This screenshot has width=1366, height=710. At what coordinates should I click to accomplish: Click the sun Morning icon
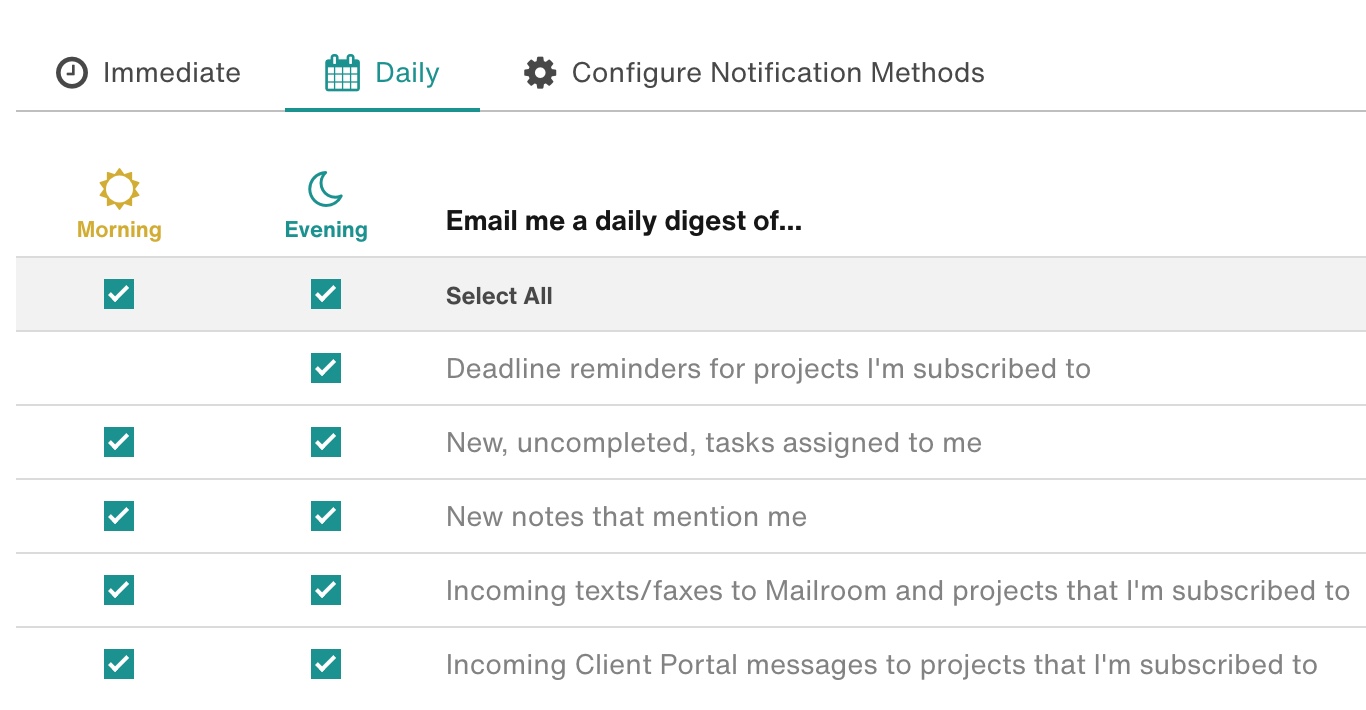point(119,188)
